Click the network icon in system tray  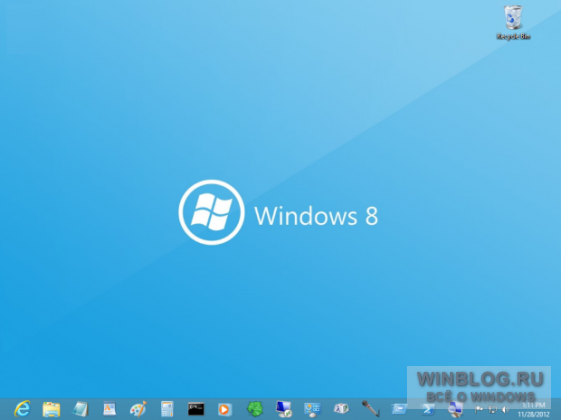493,409
